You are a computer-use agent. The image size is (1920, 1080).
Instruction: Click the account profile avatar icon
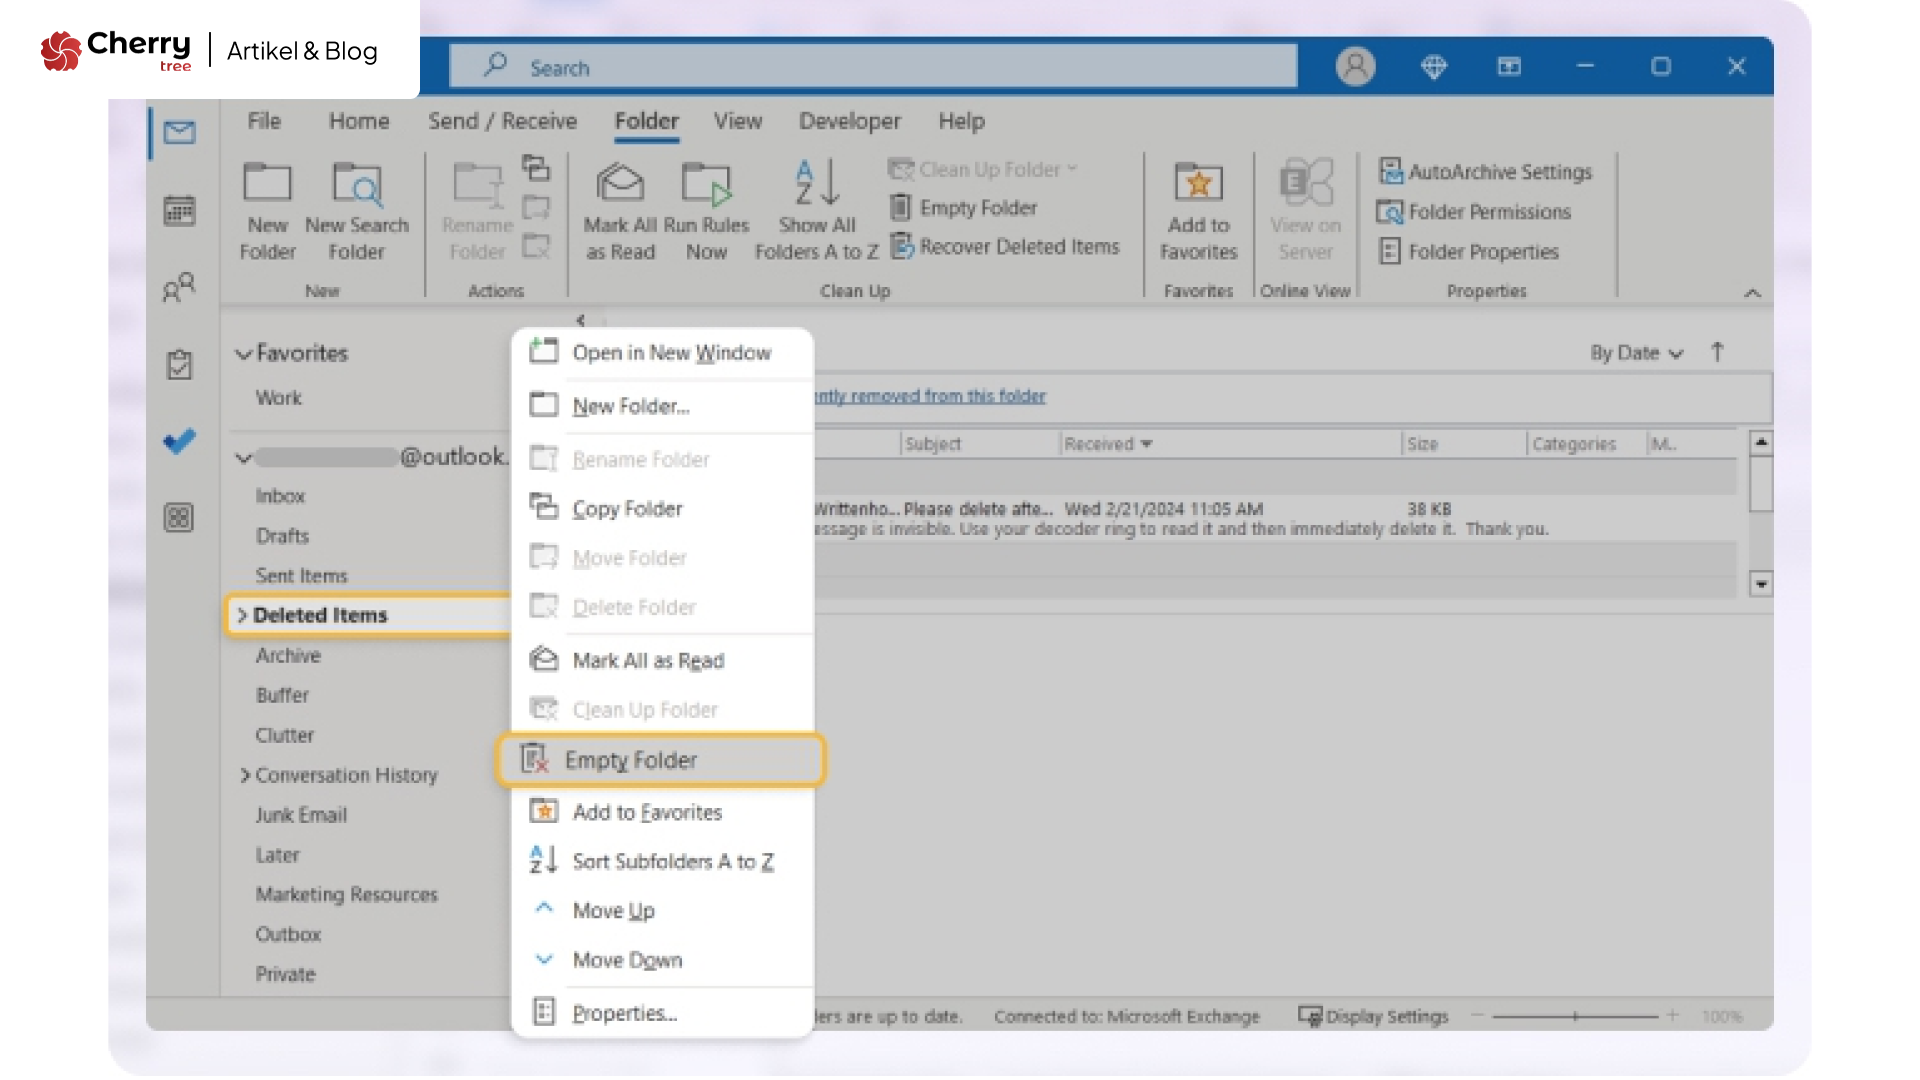click(x=1355, y=67)
